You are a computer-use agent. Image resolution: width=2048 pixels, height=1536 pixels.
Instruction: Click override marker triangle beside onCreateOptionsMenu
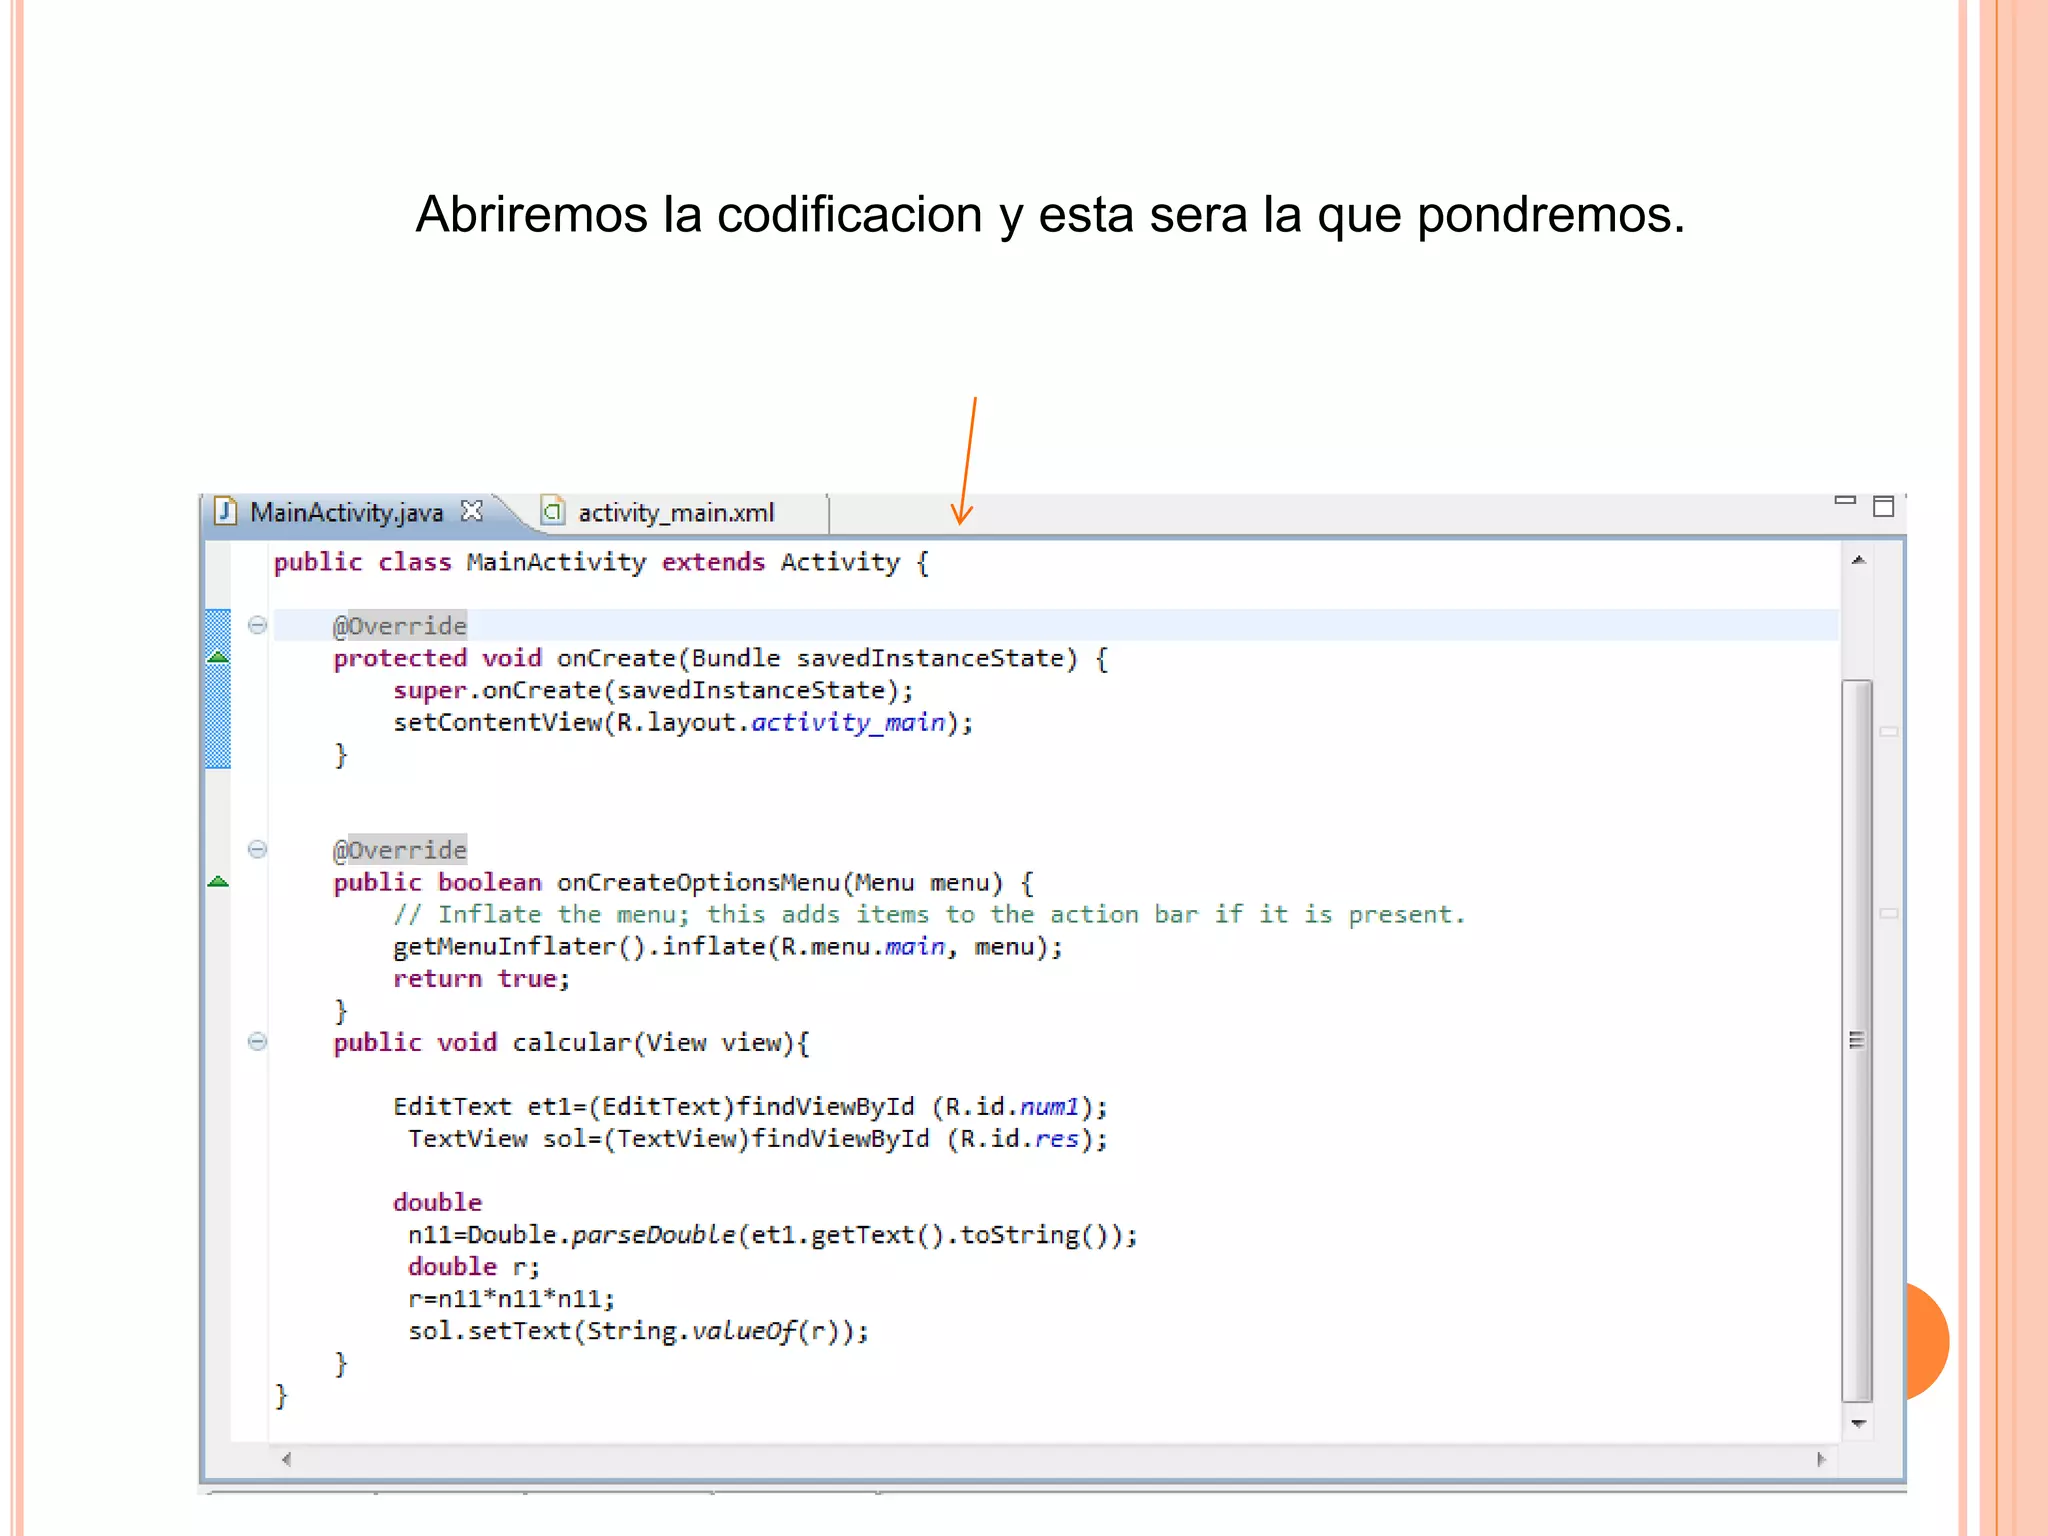[218, 881]
